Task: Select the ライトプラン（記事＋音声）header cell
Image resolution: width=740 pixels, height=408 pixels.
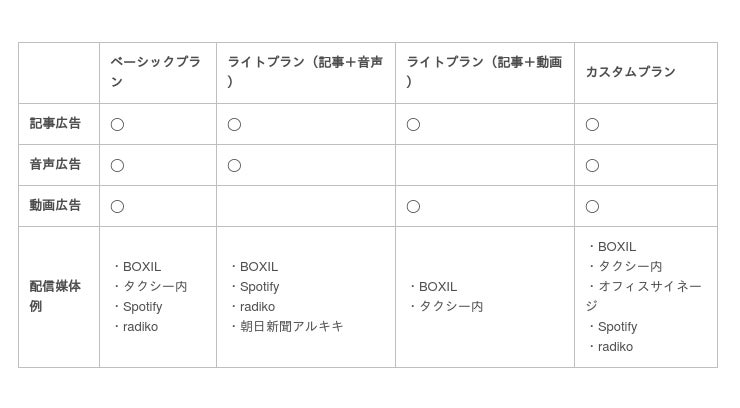Action: coord(306,73)
